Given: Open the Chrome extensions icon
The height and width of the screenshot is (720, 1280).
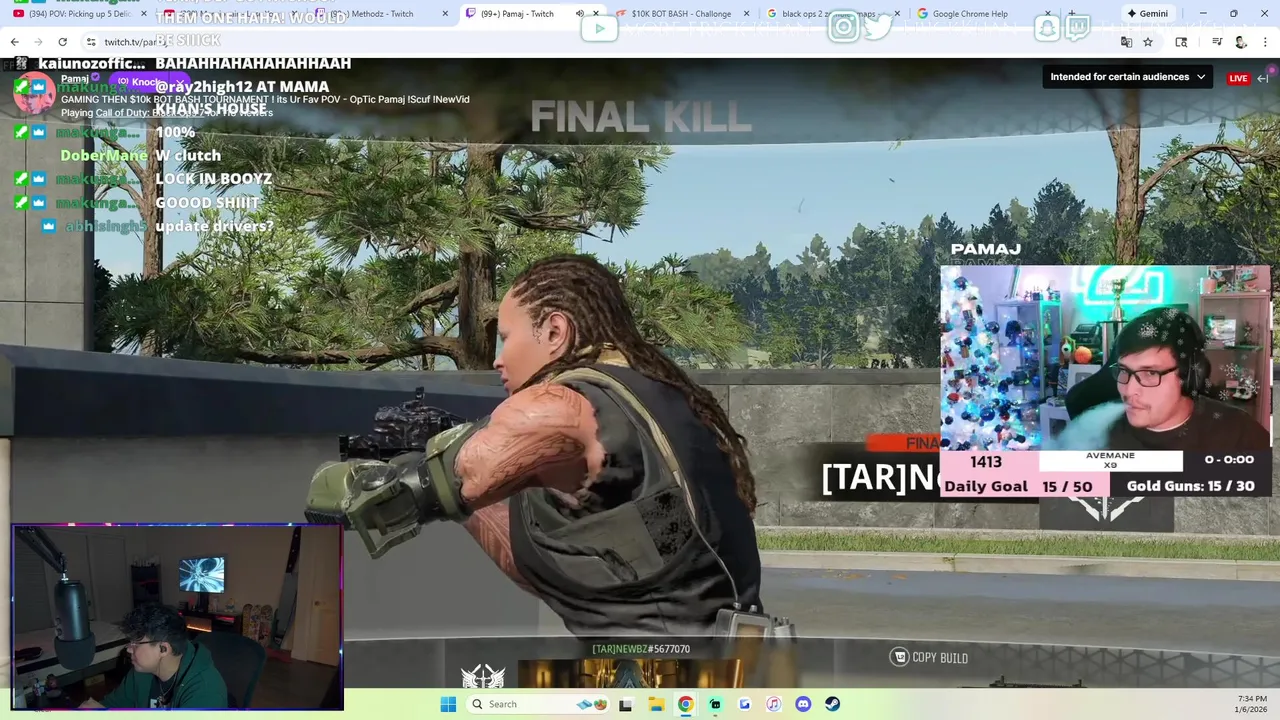Looking at the screenshot, I should [x=1181, y=42].
